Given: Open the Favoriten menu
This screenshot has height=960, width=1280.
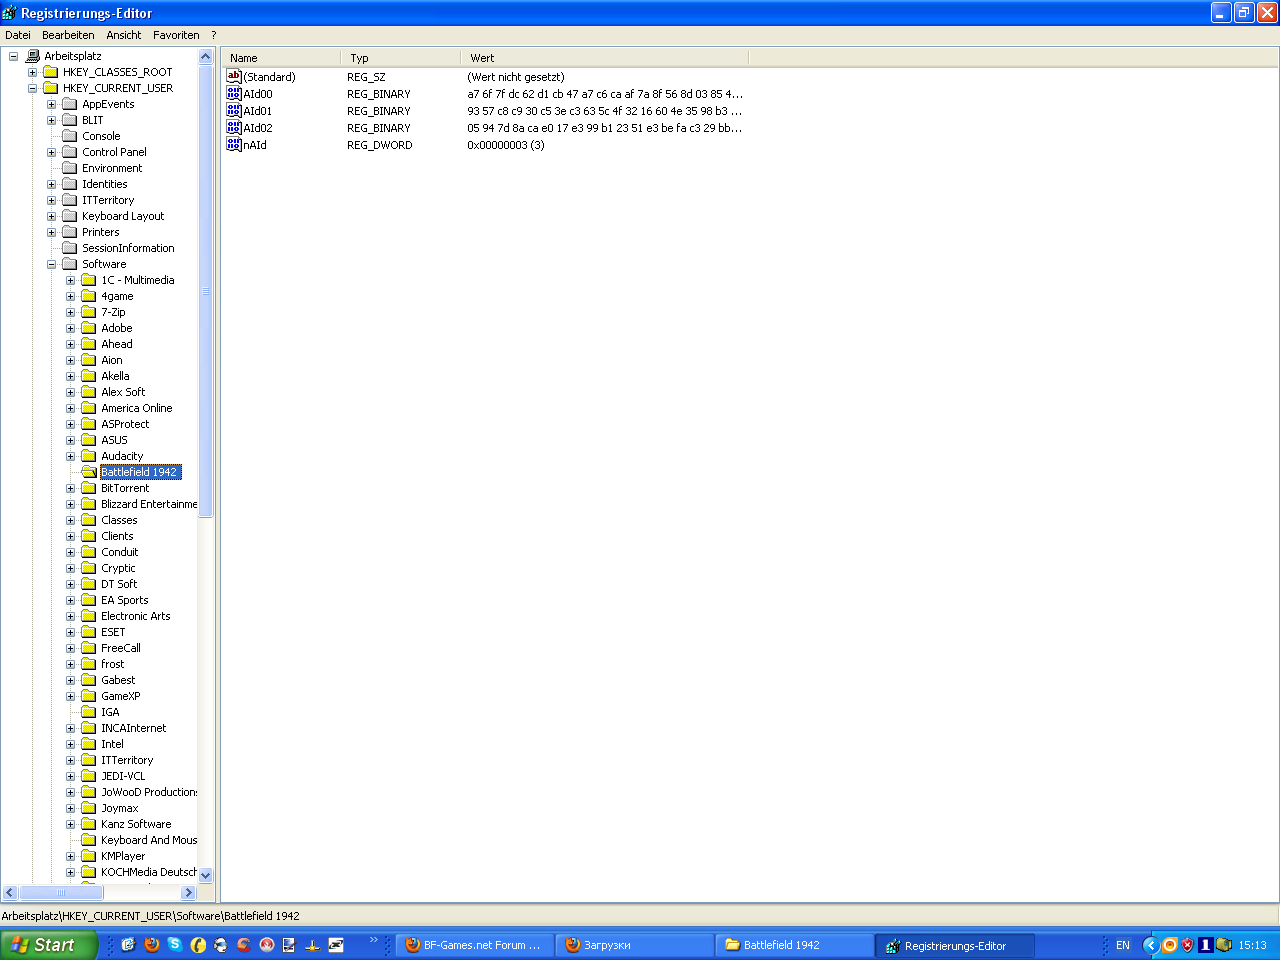Looking at the screenshot, I should (176, 35).
